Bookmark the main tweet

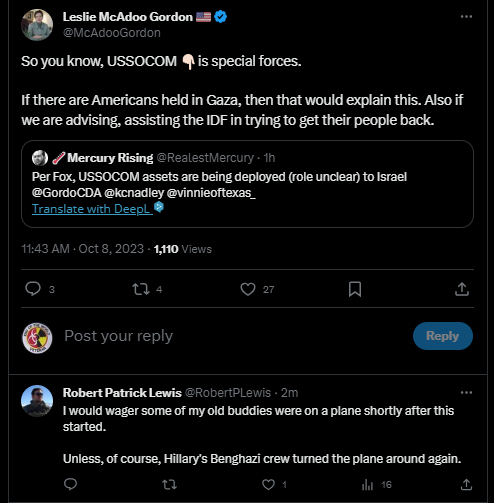pos(355,289)
